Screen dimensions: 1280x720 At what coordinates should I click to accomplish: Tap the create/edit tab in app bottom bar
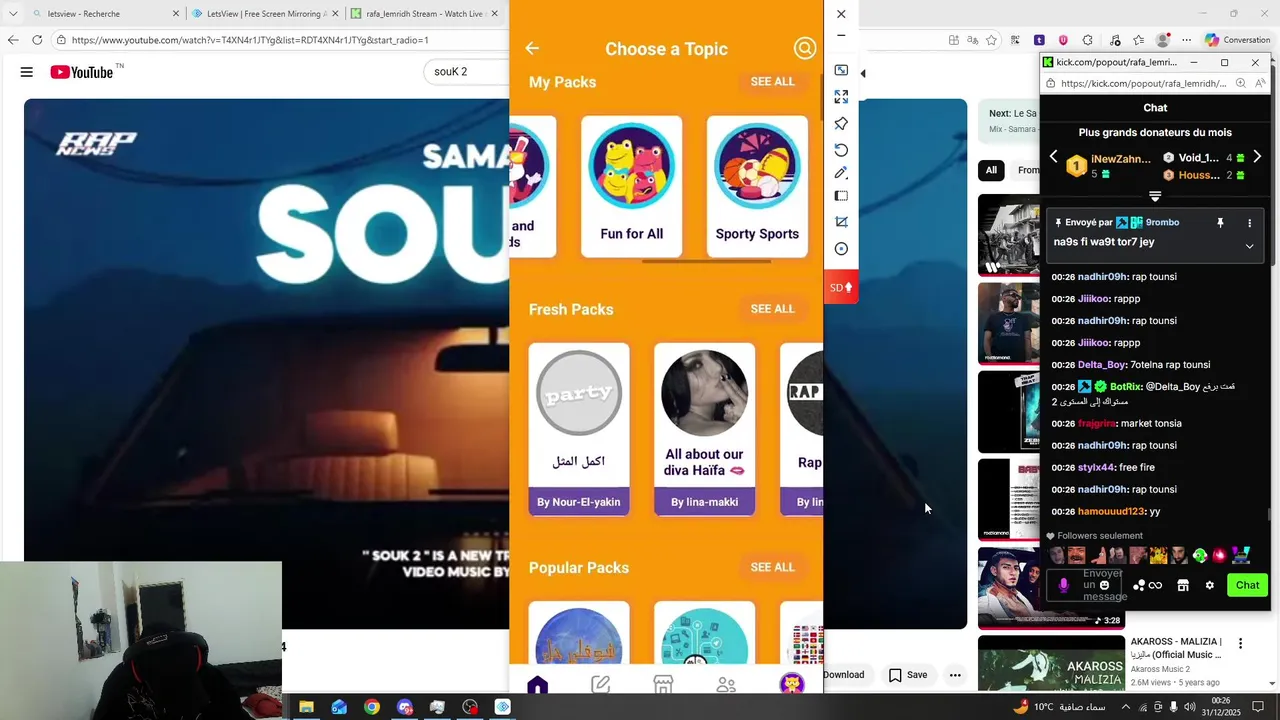600,685
